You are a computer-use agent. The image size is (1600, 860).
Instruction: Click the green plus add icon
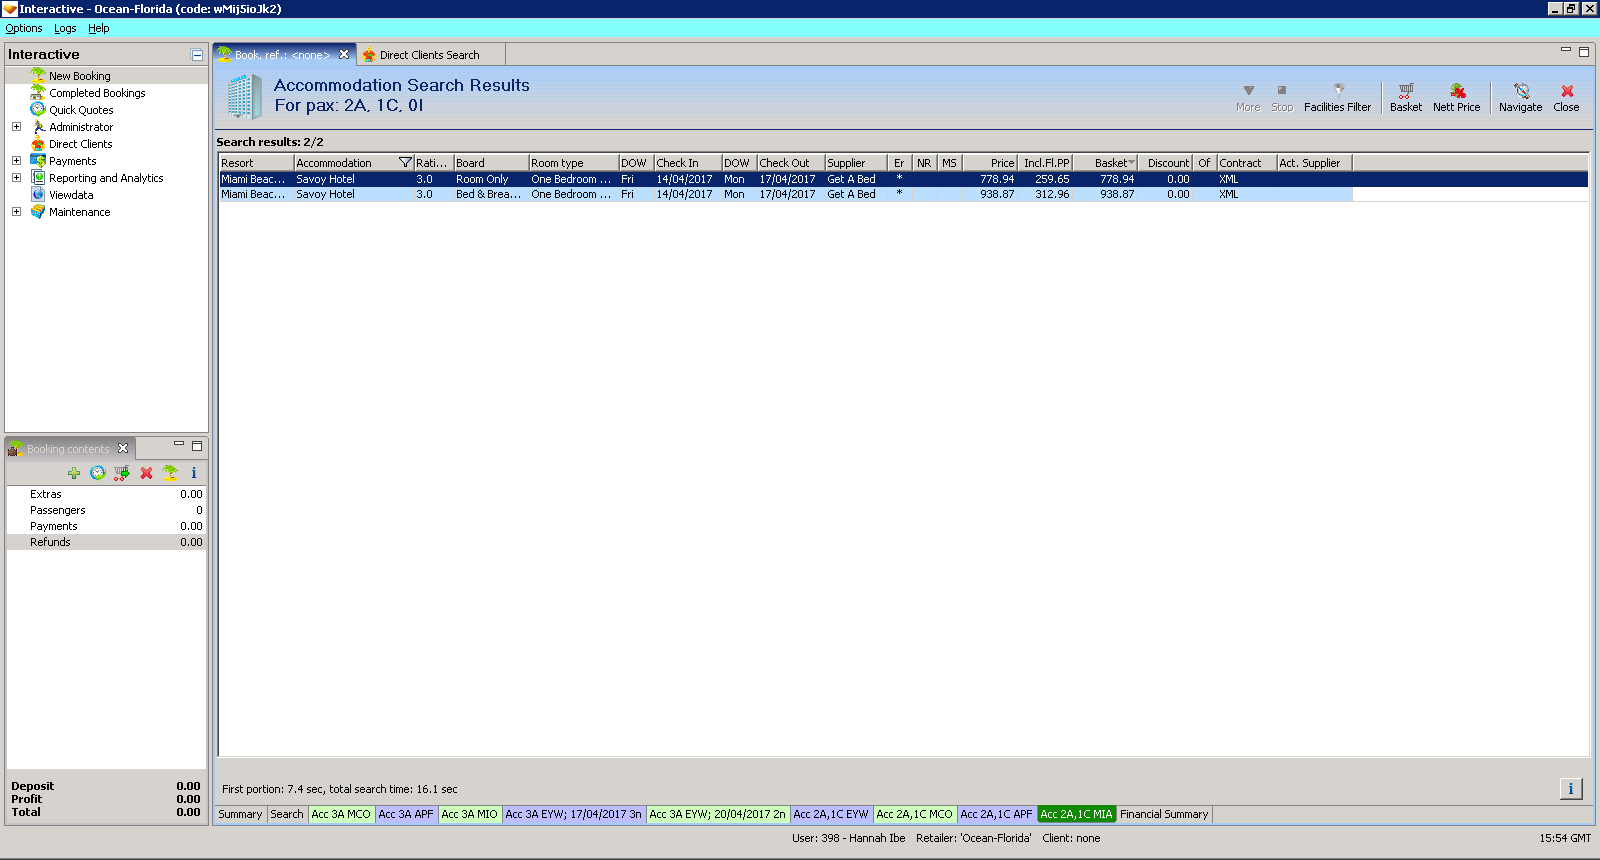tap(74, 473)
